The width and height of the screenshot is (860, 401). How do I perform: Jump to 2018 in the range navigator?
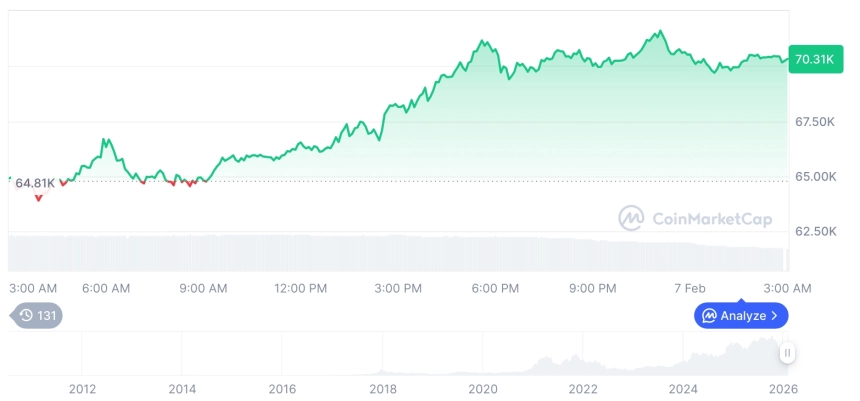[x=383, y=388]
